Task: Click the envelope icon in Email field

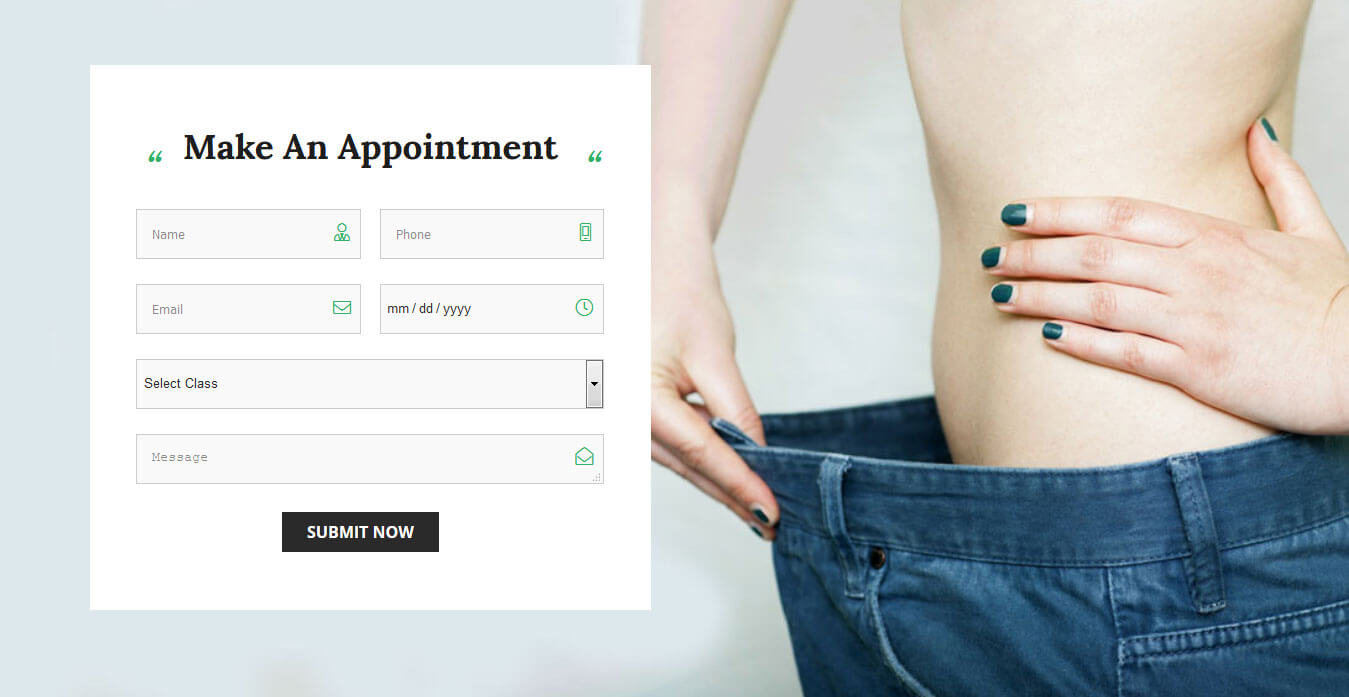Action: click(342, 308)
